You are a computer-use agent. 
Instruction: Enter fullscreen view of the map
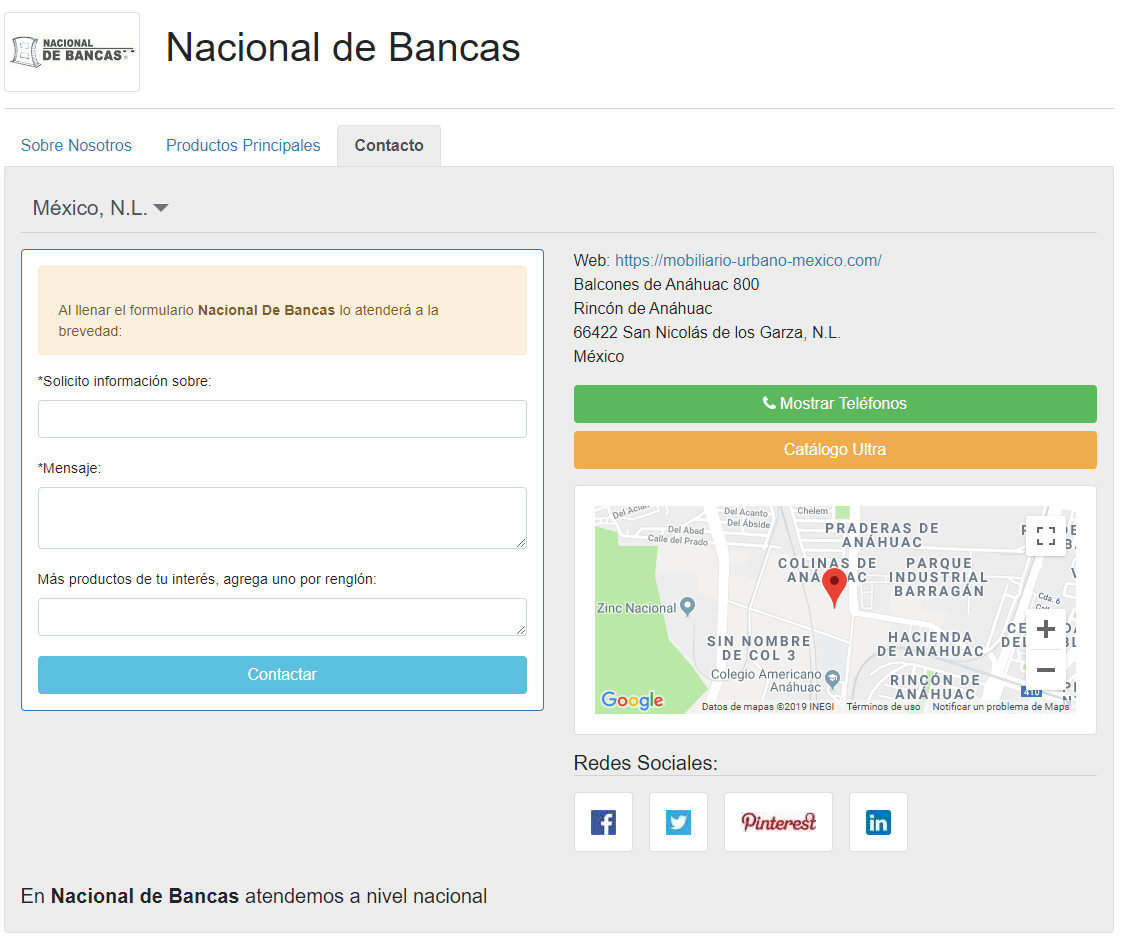[1046, 536]
